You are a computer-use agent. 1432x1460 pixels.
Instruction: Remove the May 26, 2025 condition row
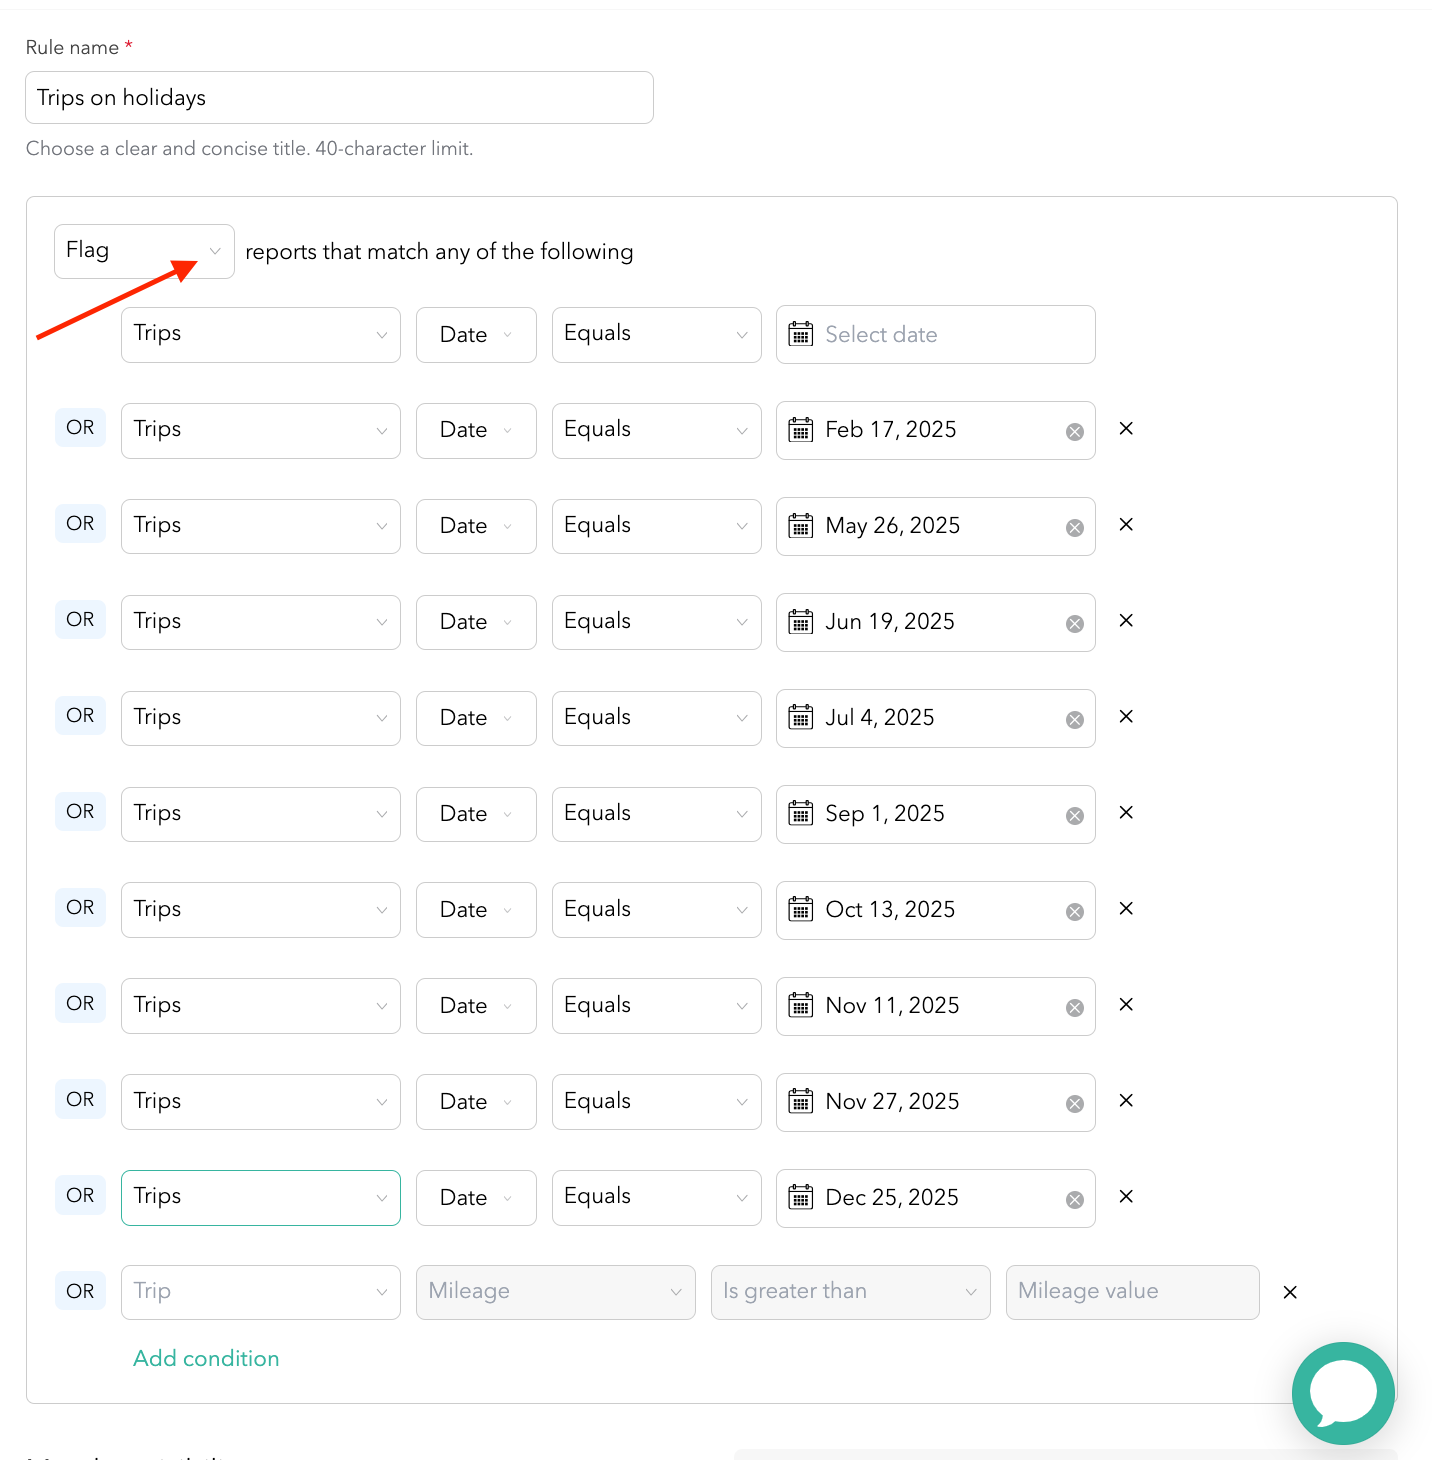tap(1126, 525)
